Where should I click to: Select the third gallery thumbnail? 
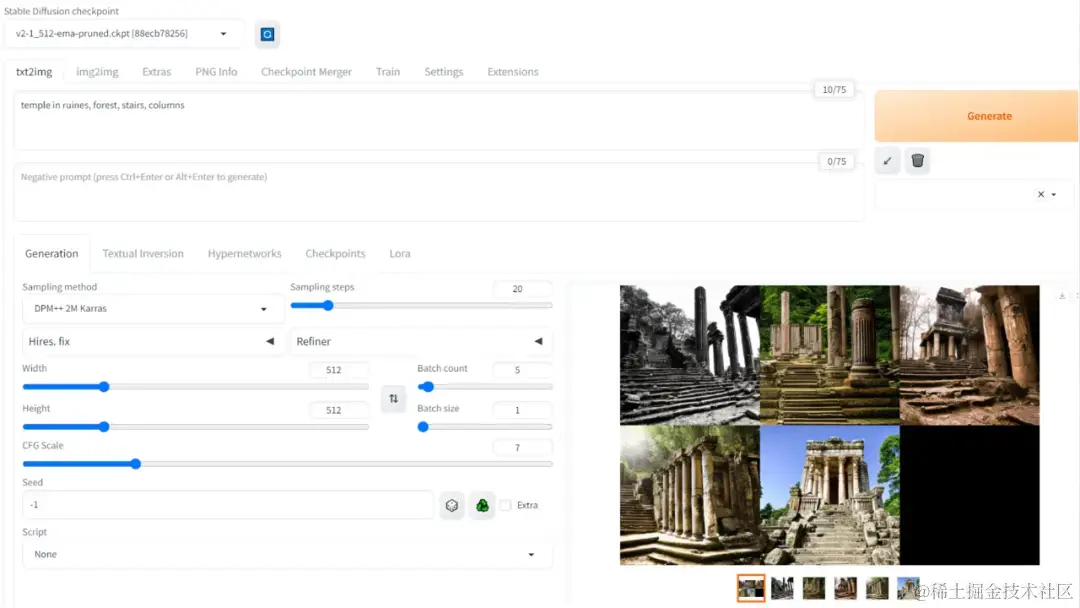click(813, 589)
